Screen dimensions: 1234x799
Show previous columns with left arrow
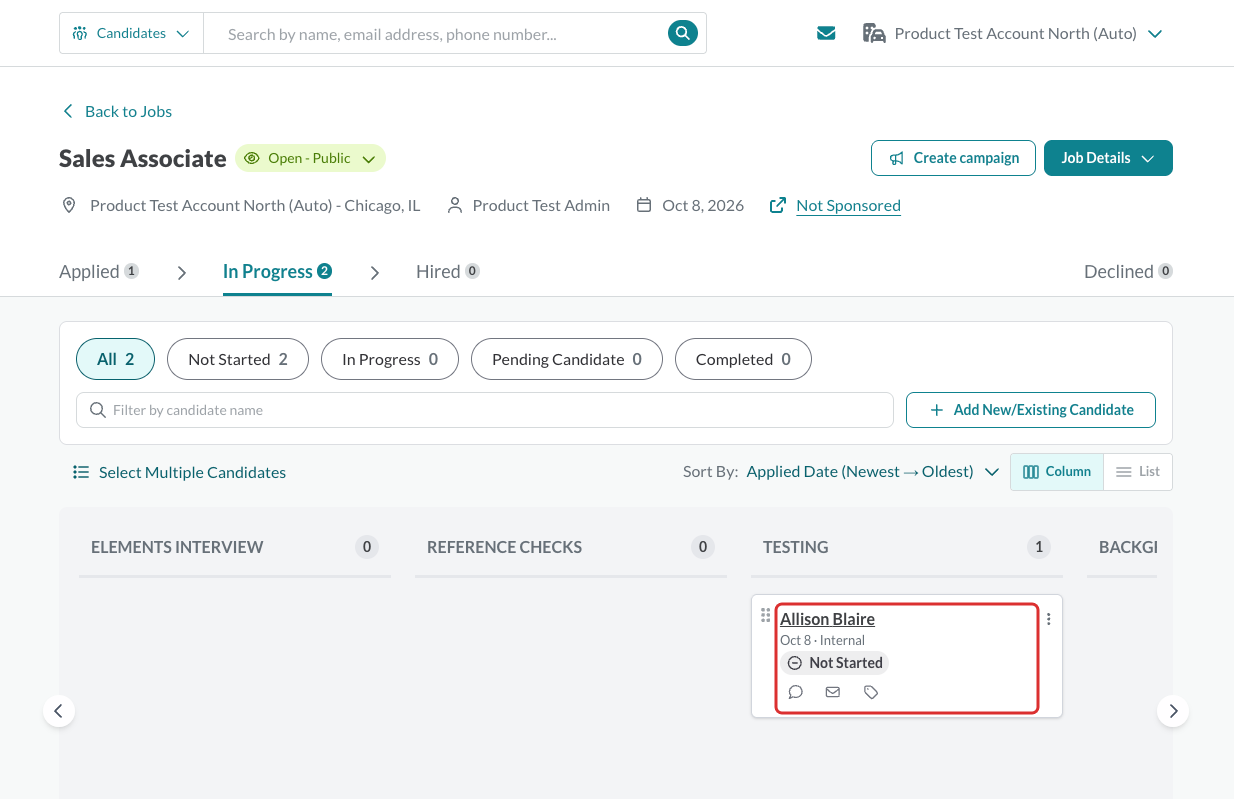pyautogui.click(x=58, y=711)
